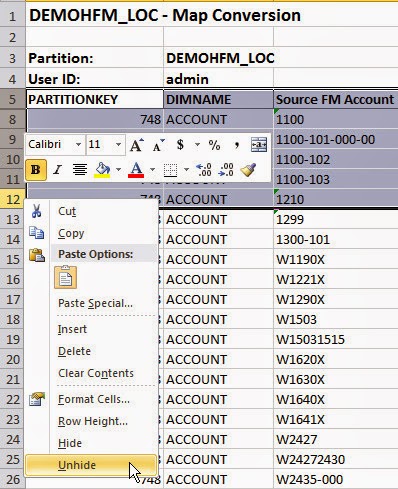This screenshot has width=398, height=489.
Task: Click the Paste clipboard icon in menu
Action: 37,255
